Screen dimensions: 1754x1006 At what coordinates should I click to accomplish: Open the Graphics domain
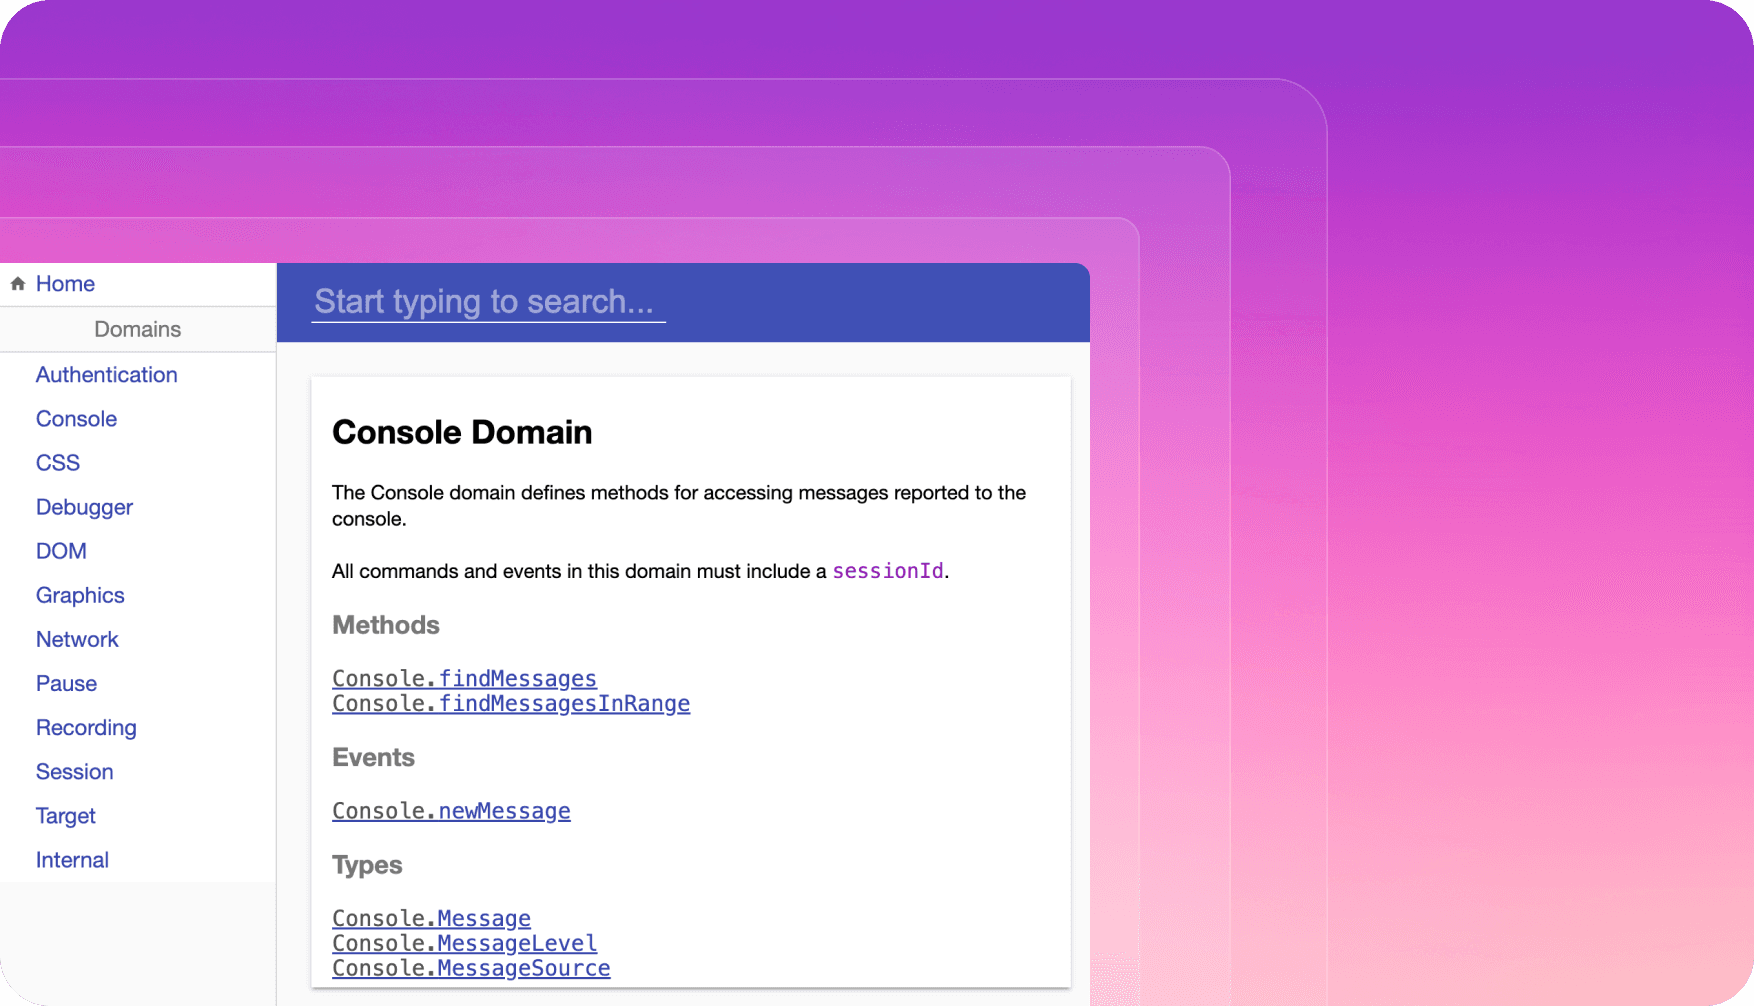[80, 595]
